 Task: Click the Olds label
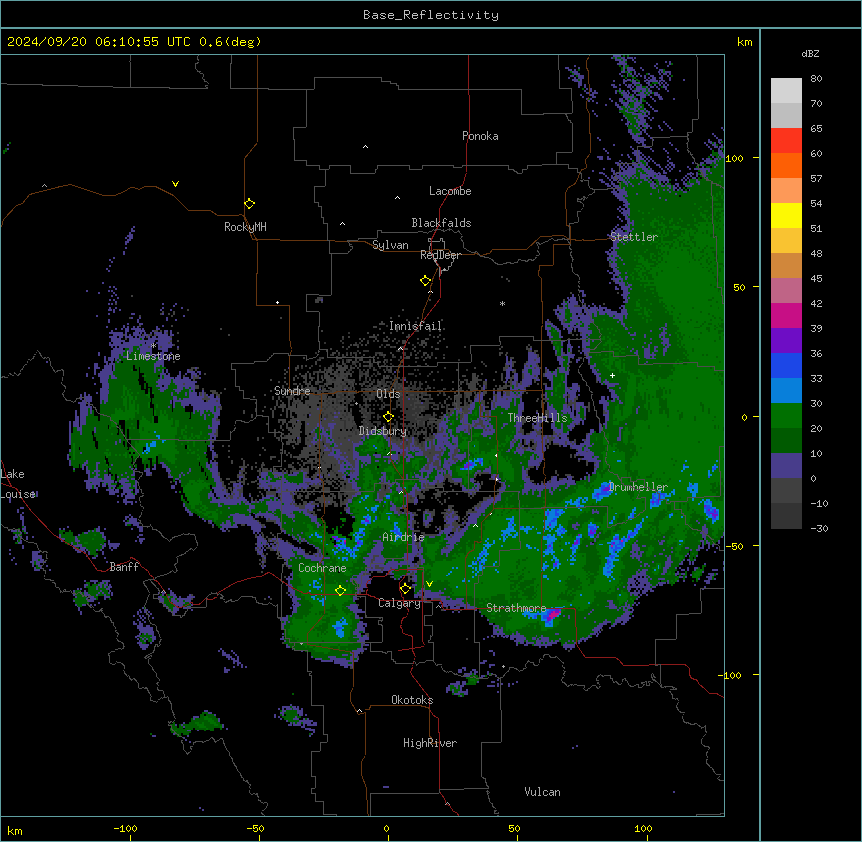(x=388, y=394)
